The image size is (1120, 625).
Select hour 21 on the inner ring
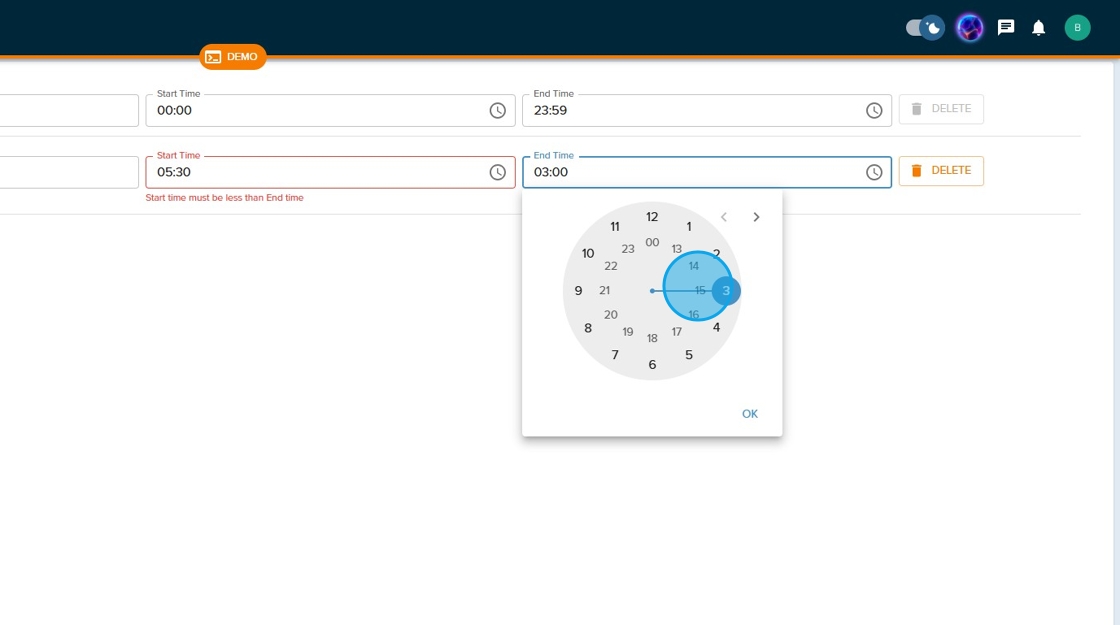[604, 291]
